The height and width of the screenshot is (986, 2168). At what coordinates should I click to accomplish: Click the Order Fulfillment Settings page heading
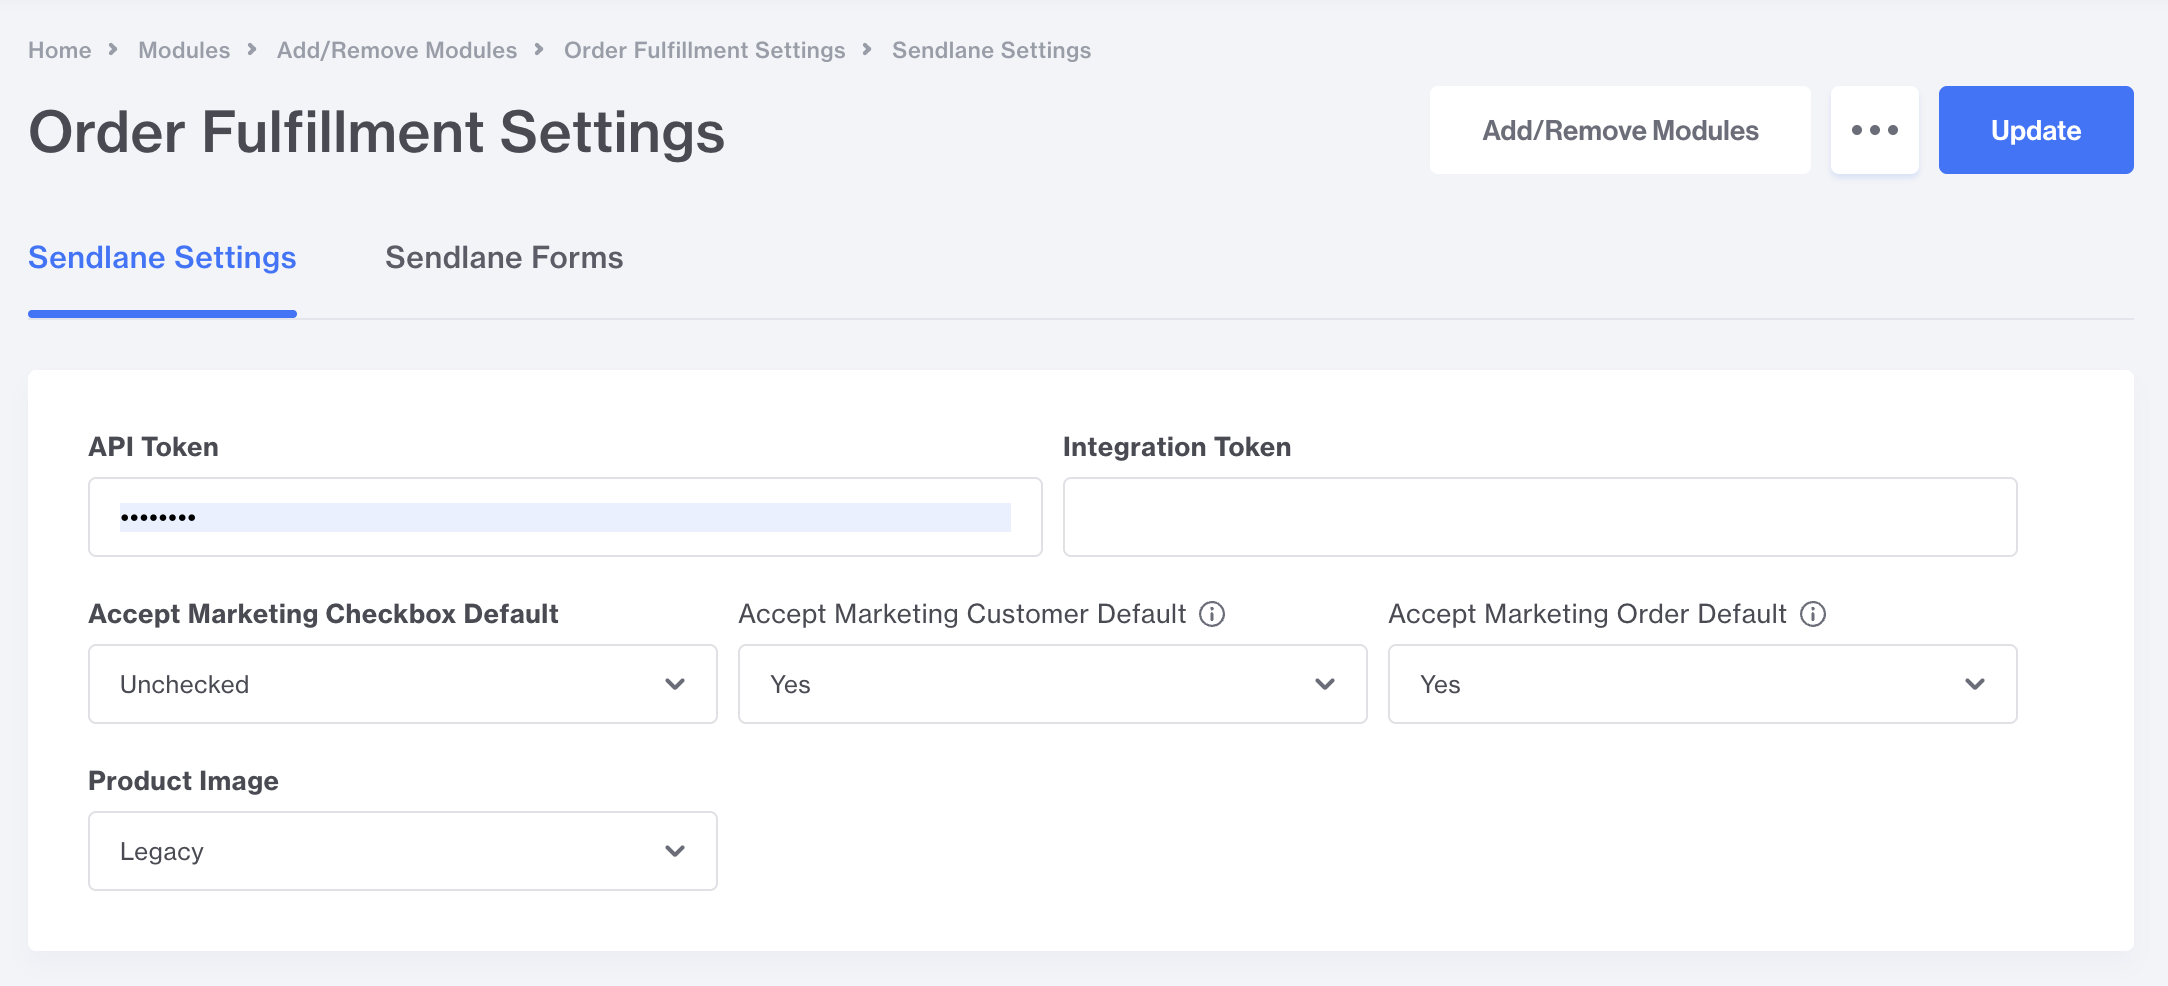[x=377, y=132]
